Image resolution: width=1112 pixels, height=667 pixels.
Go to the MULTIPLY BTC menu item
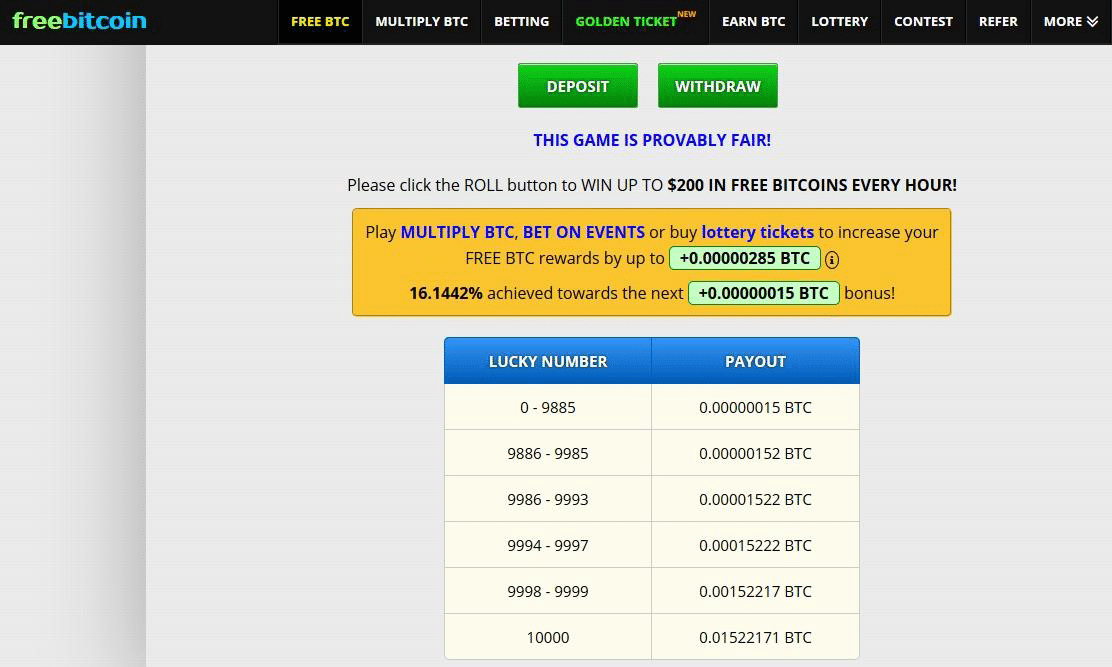click(x=421, y=22)
